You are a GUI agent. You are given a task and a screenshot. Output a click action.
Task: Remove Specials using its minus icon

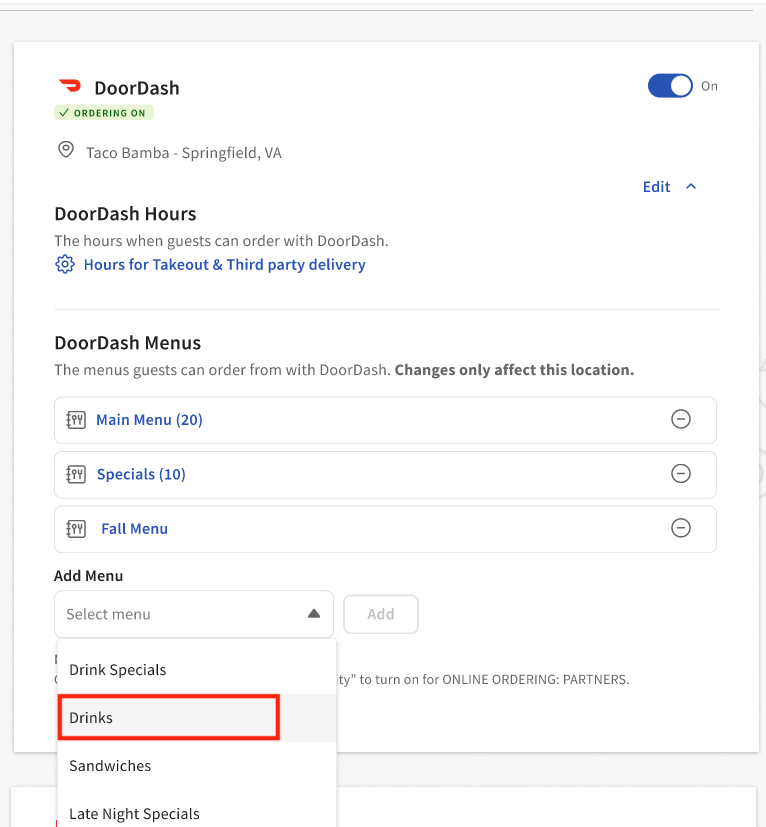pyautogui.click(x=681, y=474)
